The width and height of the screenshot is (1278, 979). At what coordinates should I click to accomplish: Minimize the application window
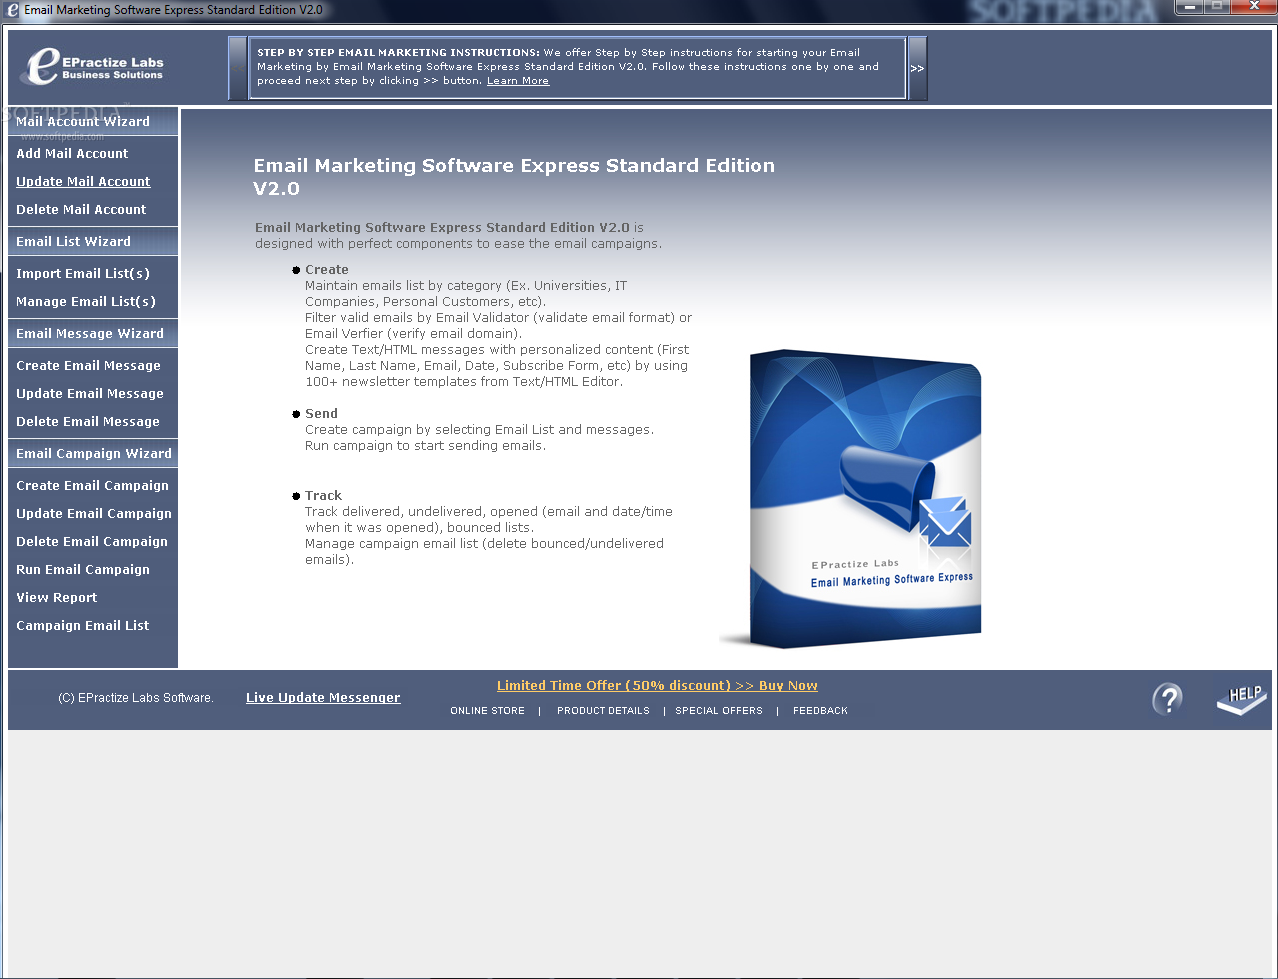point(1188,7)
